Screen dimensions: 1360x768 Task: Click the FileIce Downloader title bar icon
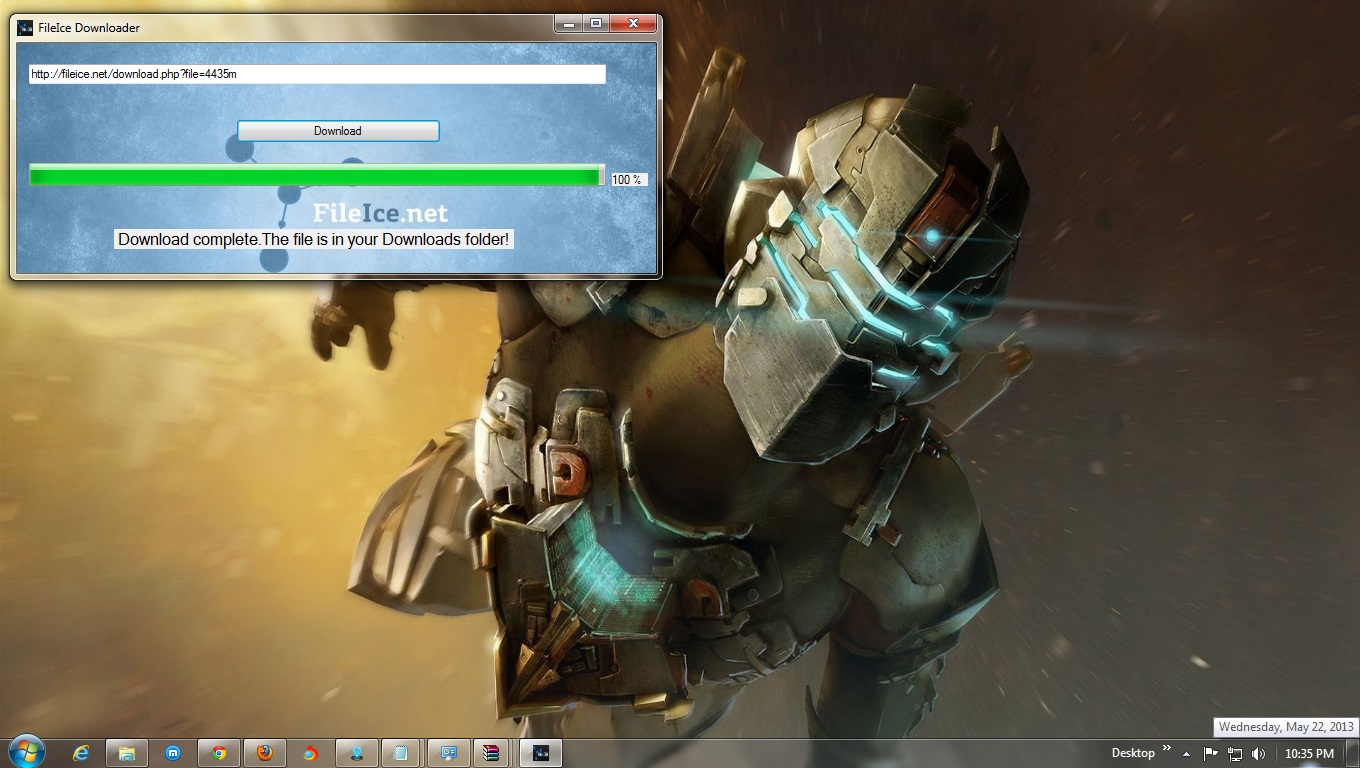[x=25, y=28]
